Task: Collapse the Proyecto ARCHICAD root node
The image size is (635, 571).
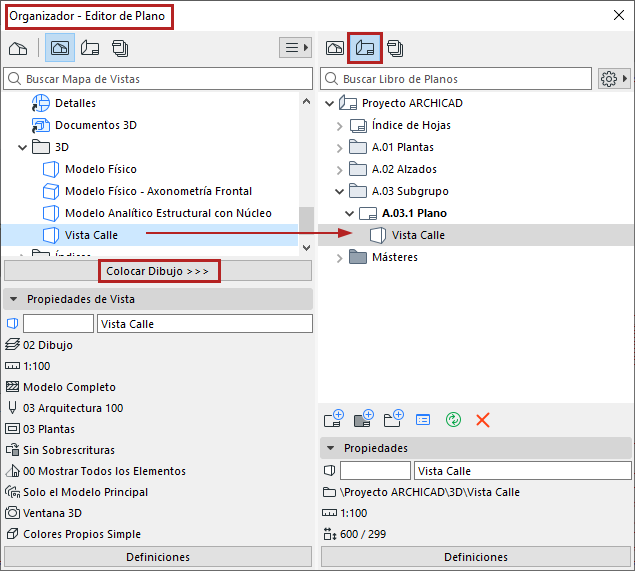Action: click(330, 104)
